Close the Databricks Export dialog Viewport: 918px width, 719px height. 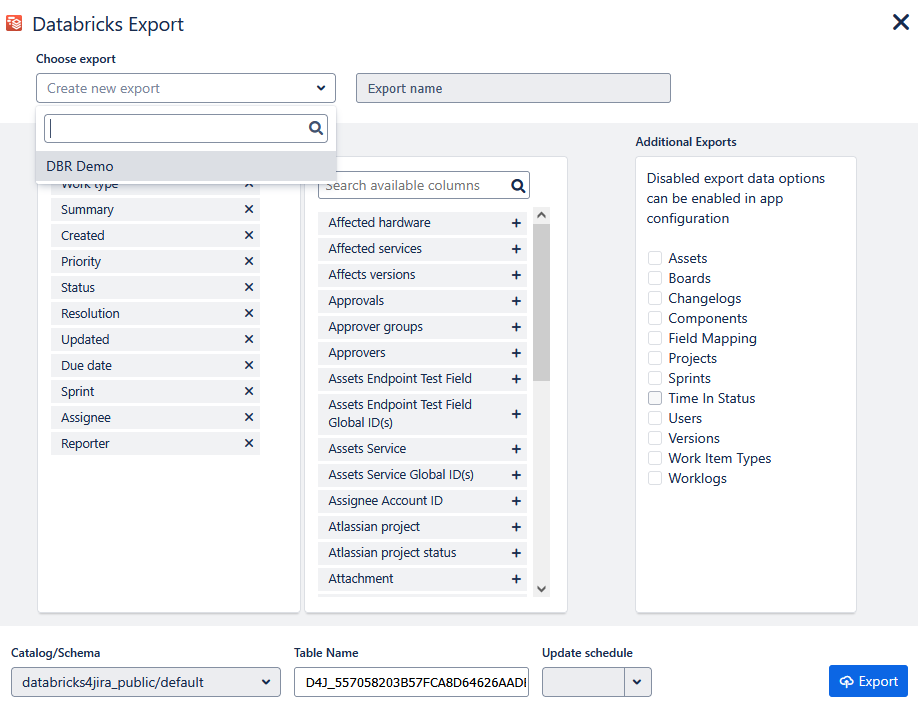(900, 22)
